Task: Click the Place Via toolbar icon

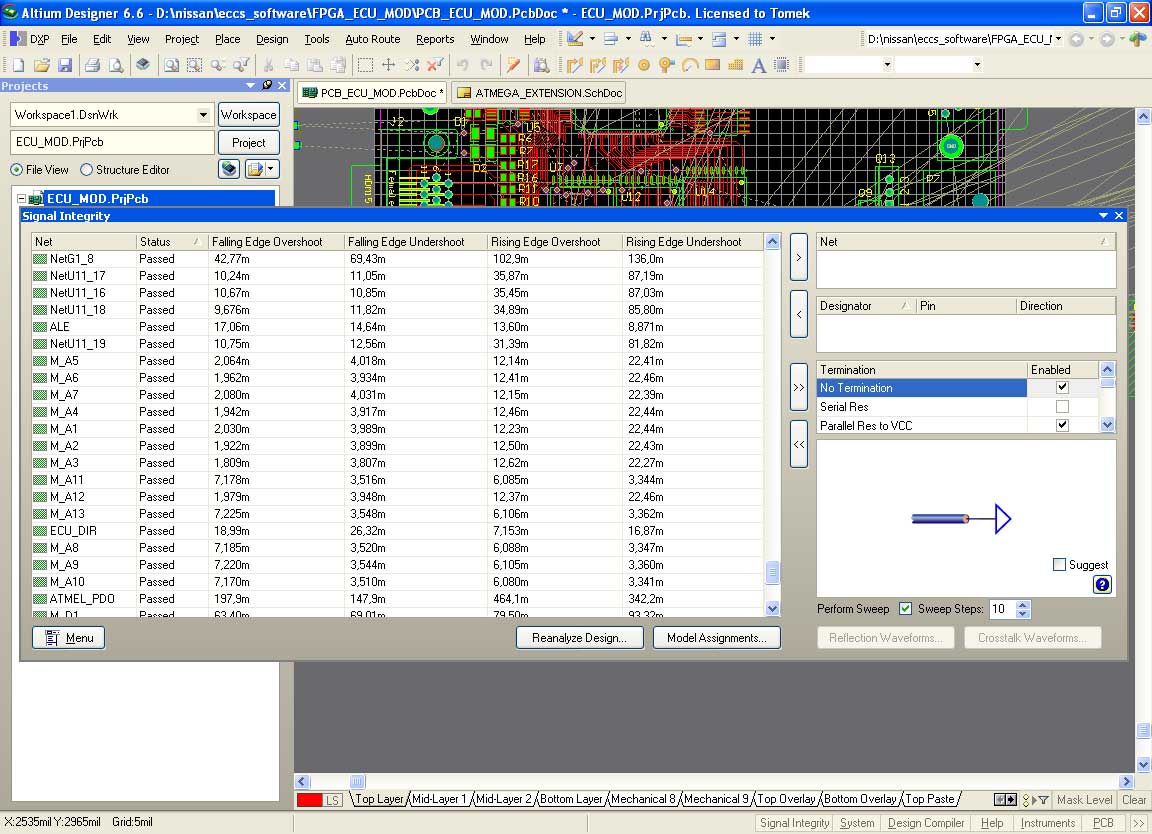Action: [x=643, y=65]
